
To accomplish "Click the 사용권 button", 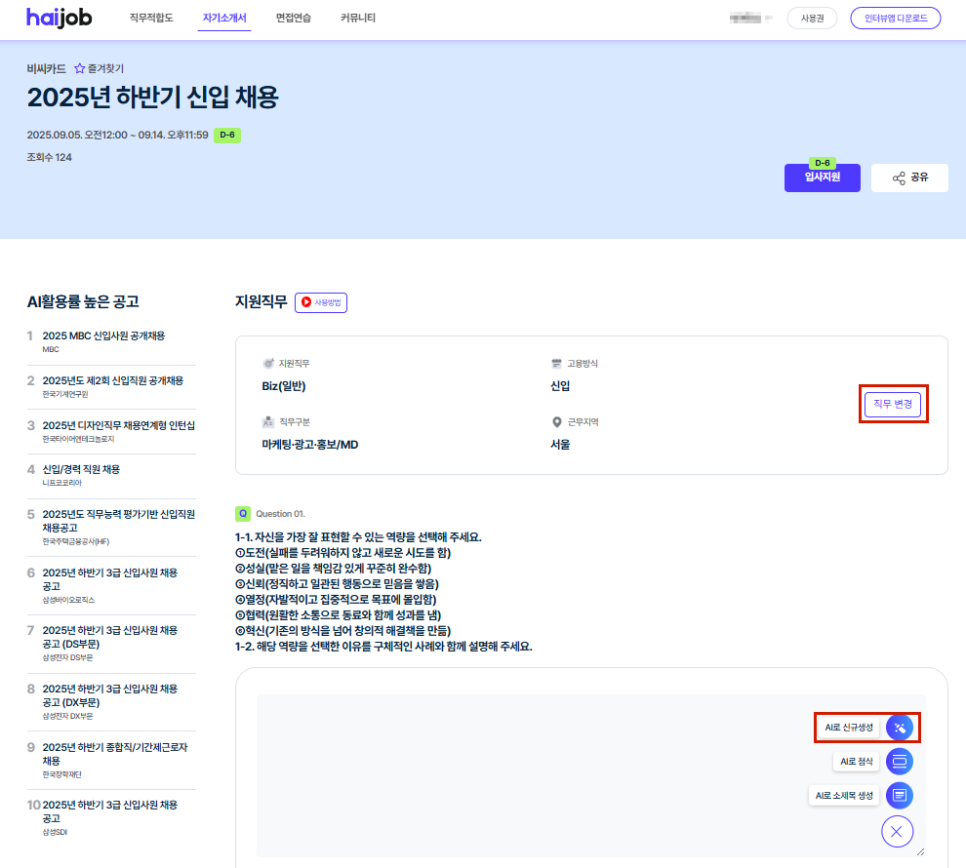I will (x=812, y=18).
